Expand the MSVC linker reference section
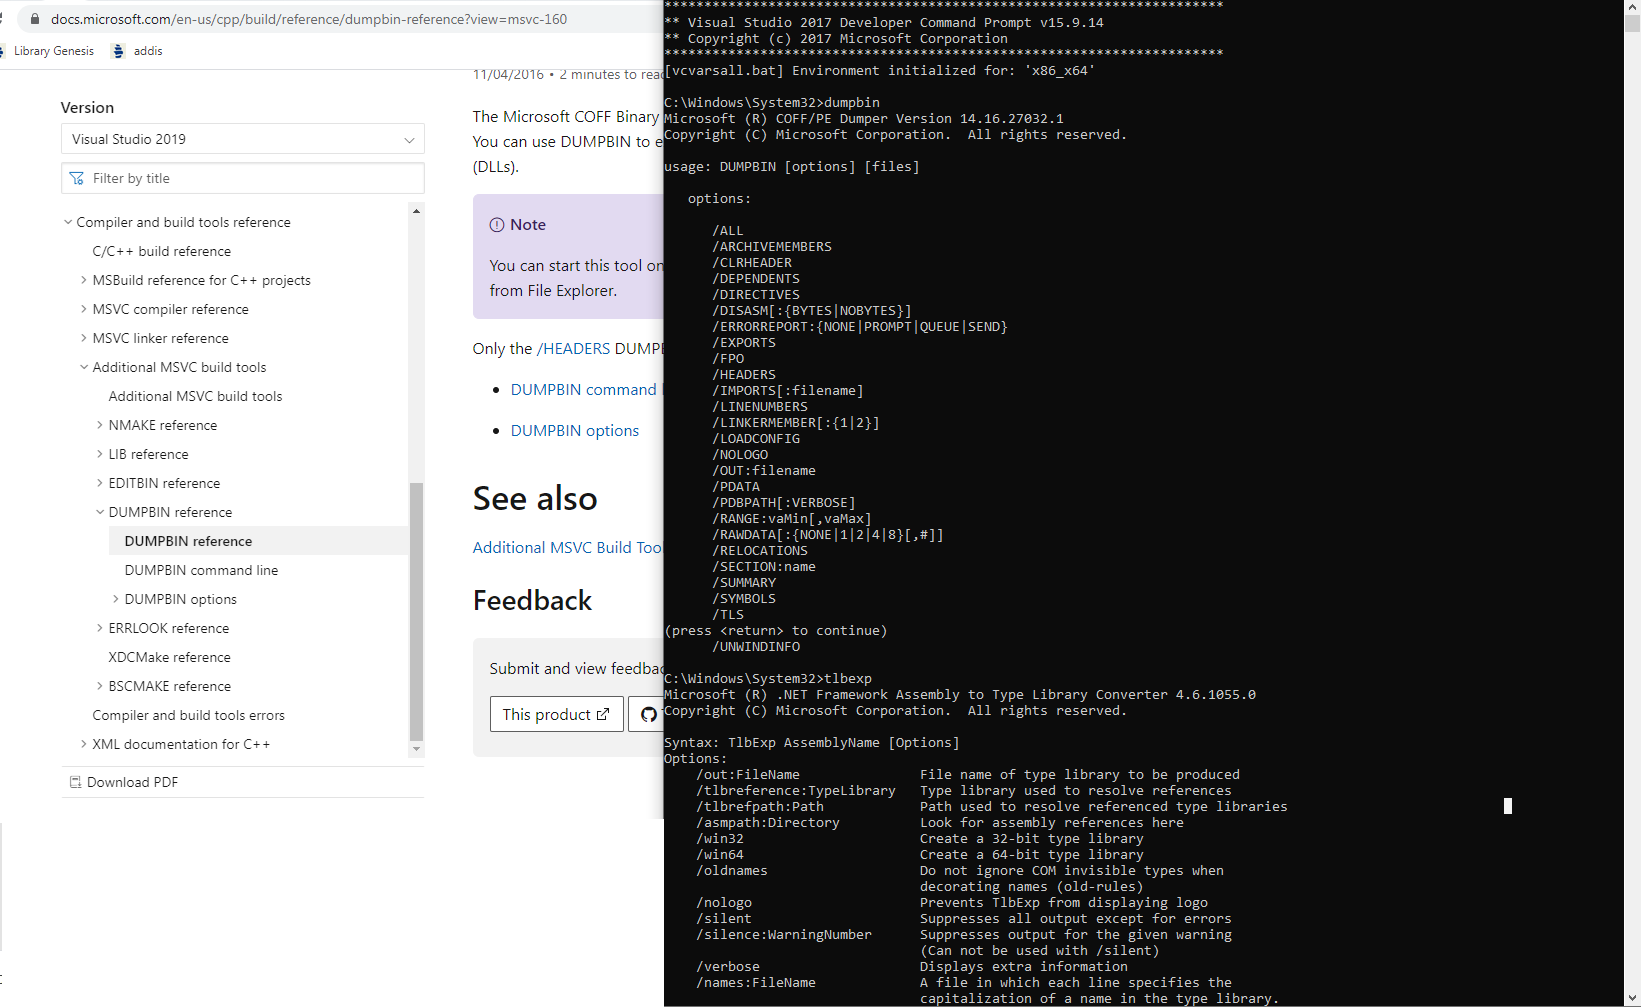Image resolution: width=1641 pixels, height=1007 pixels. pyautogui.click(x=84, y=338)
